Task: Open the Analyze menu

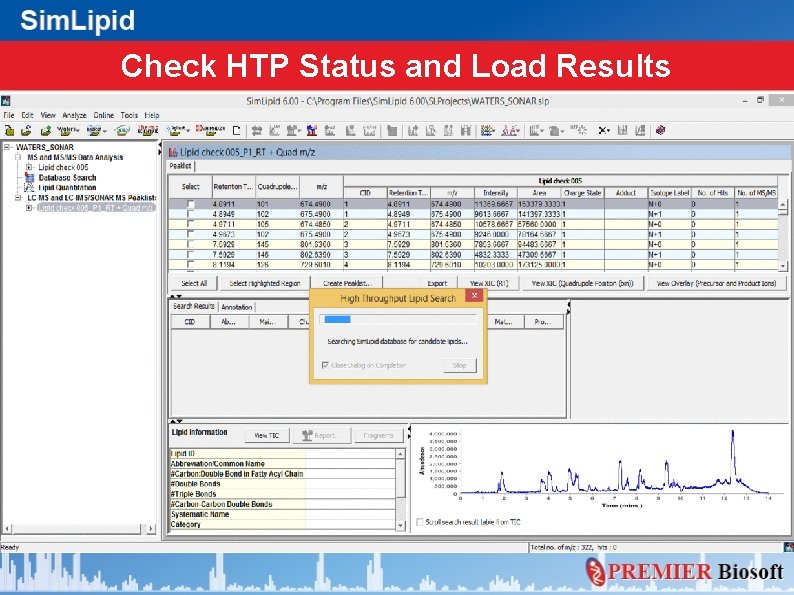Action: point(74,115)
